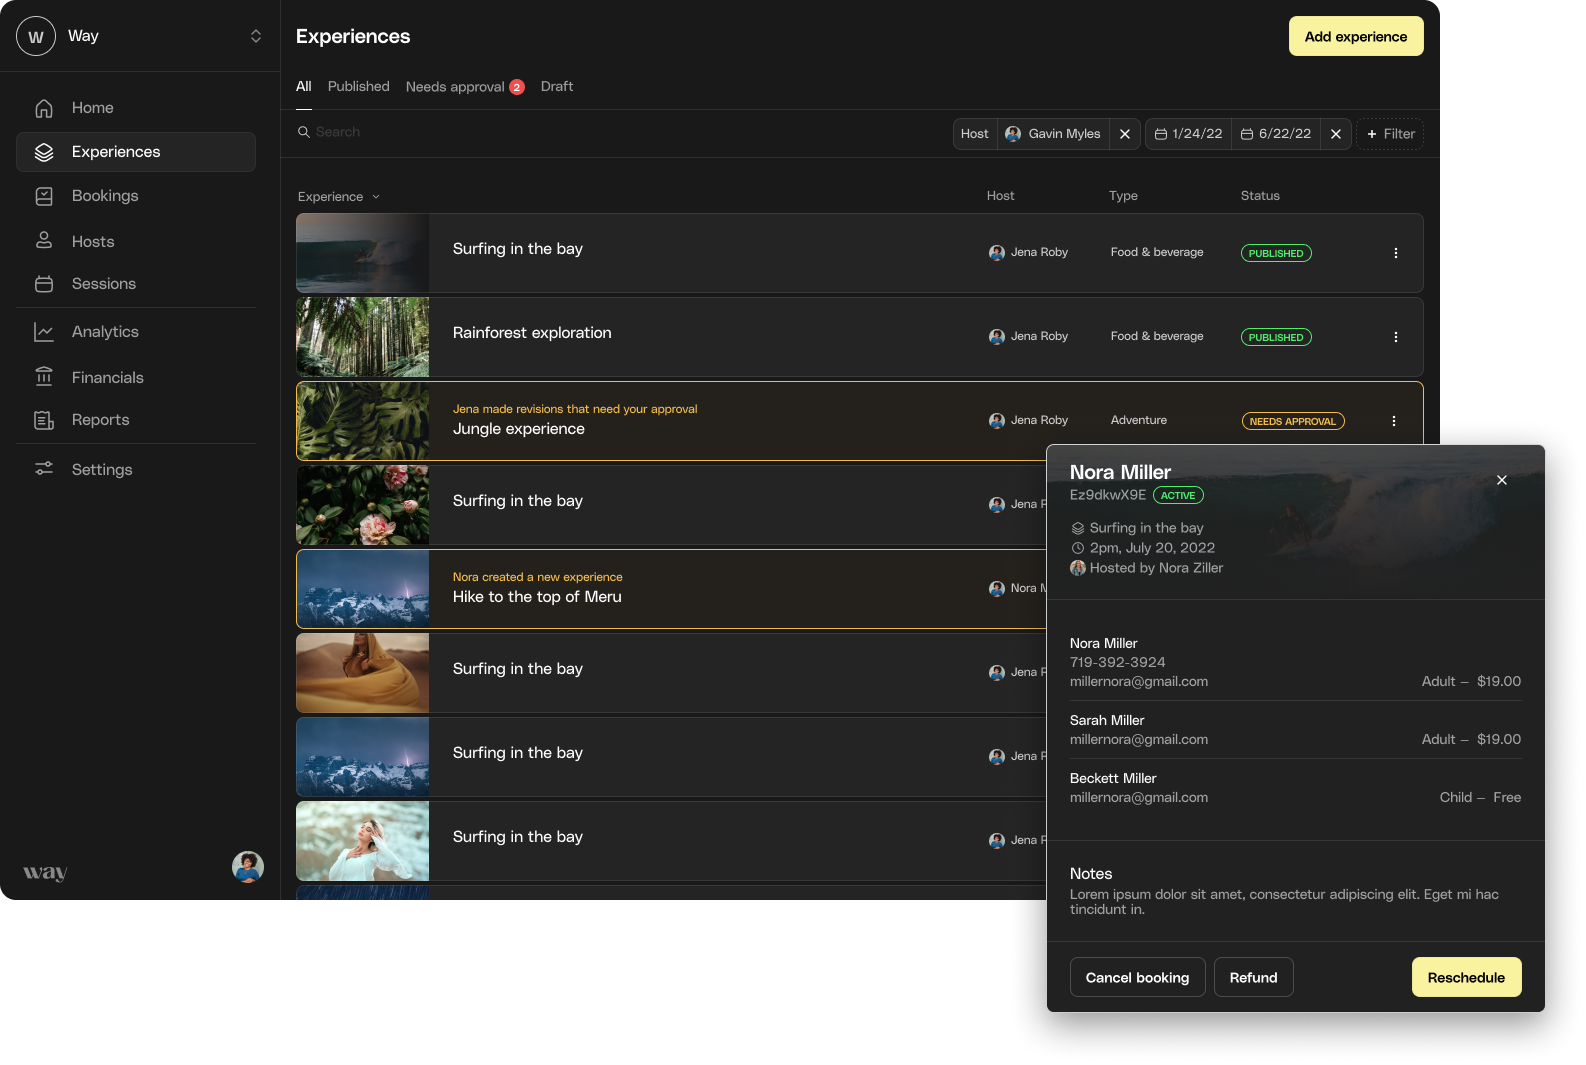Open the Jungle experience thumbnail
Screen dimensions: 1586x1065
coord(363,421)
